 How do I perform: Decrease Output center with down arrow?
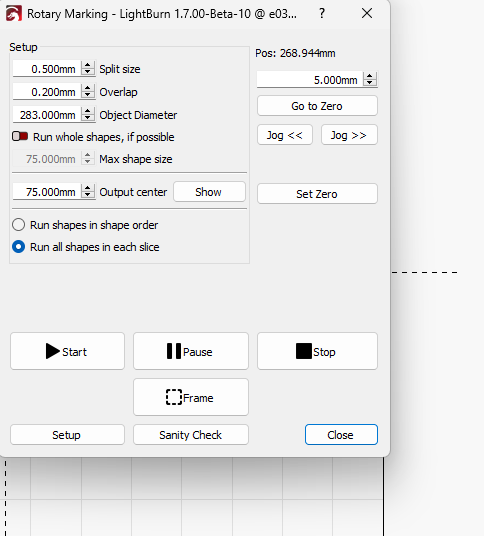coord(88,195)
